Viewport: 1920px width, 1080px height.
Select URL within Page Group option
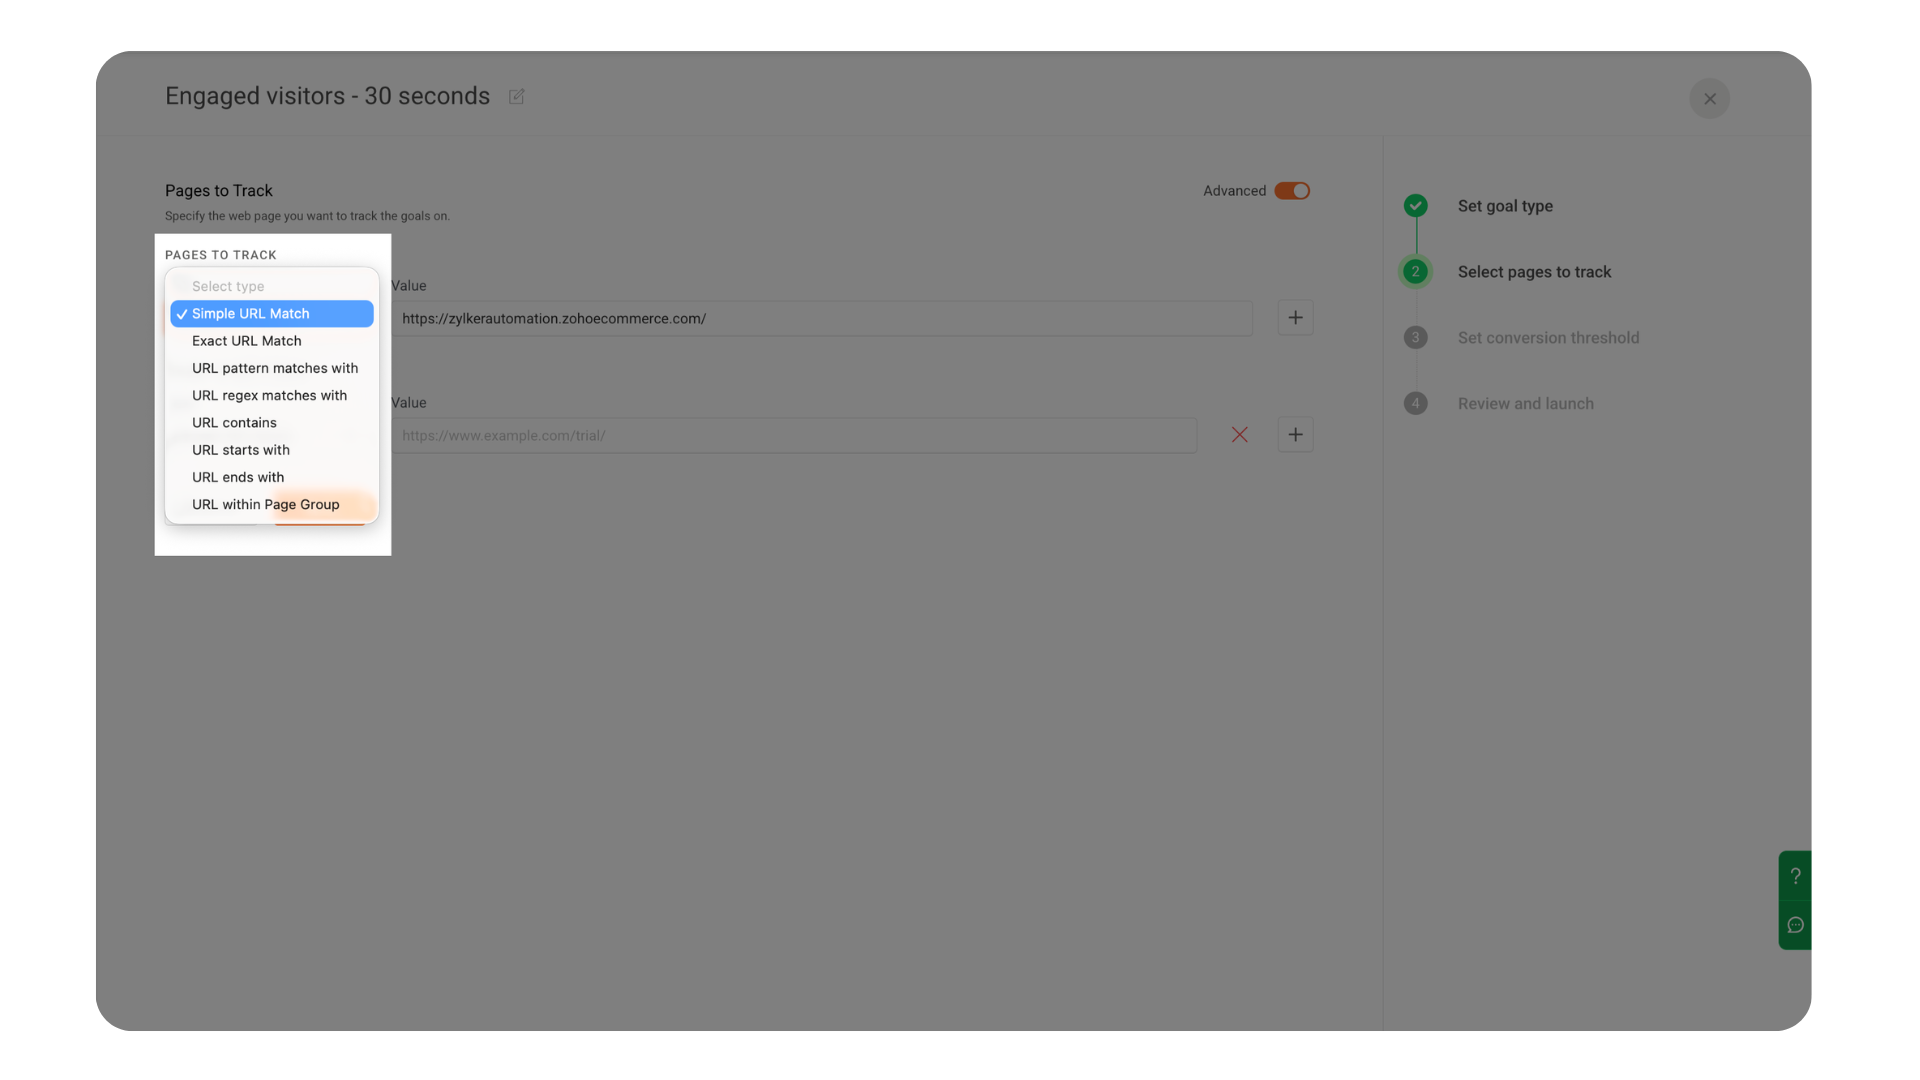(266, 505)
